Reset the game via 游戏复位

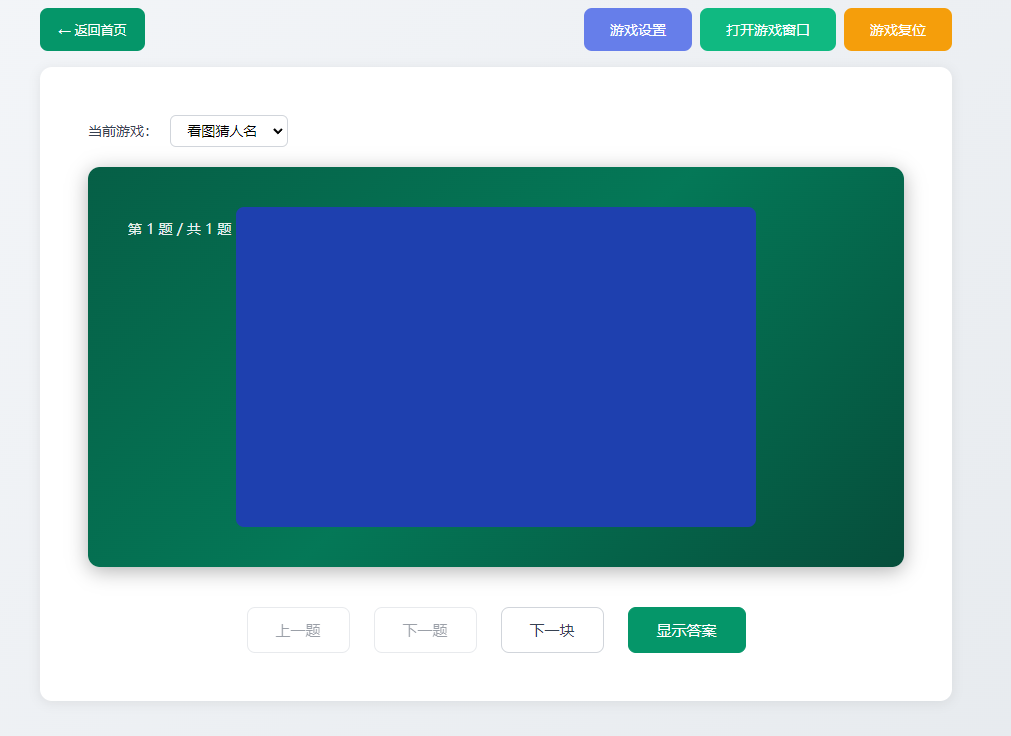pos(896,29)
